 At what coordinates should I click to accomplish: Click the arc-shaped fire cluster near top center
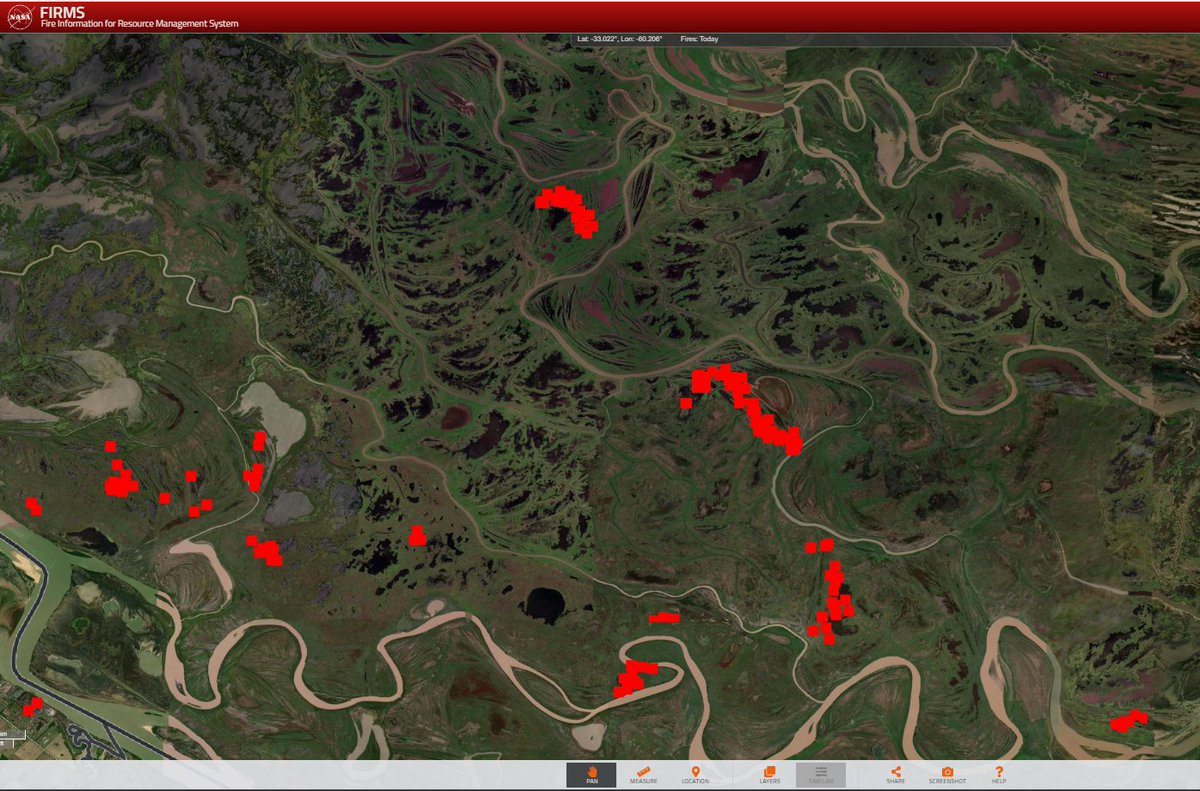click(567, 210)
